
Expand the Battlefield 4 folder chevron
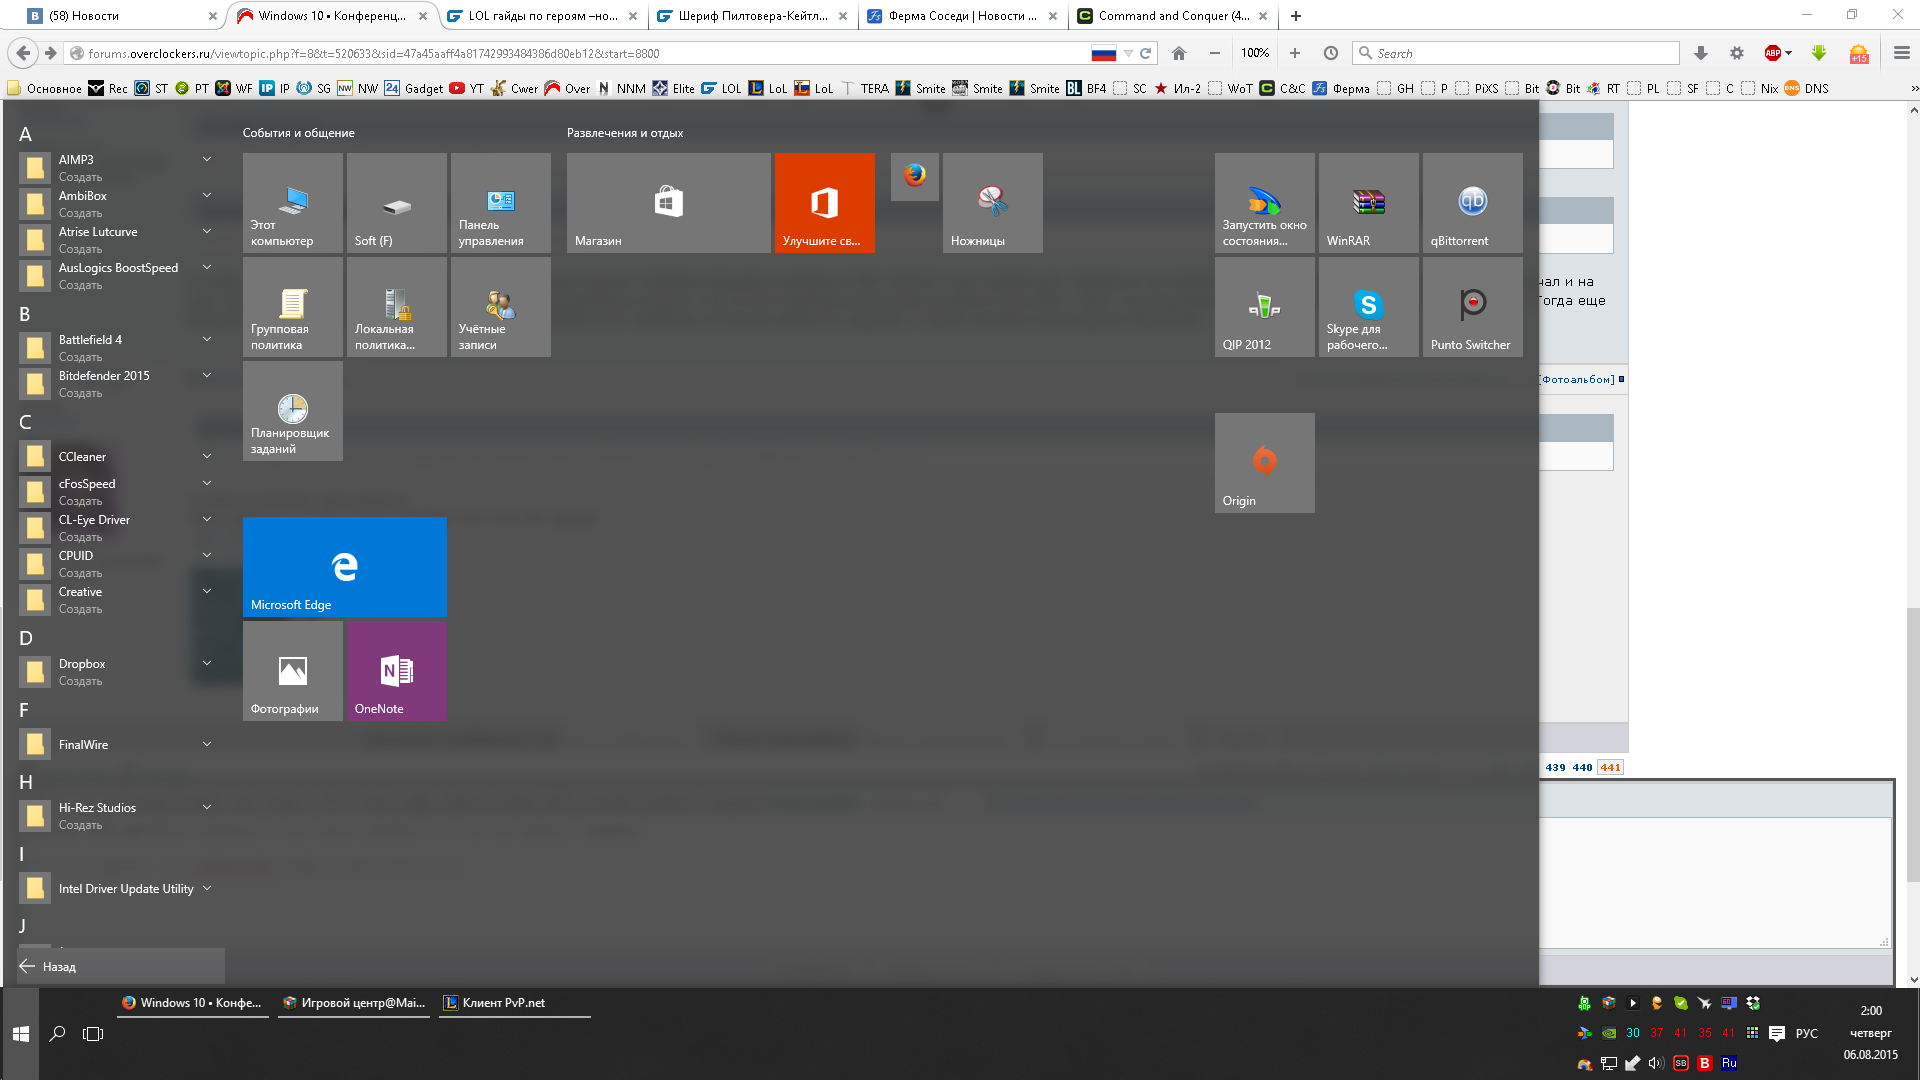[x=207, y=339]
